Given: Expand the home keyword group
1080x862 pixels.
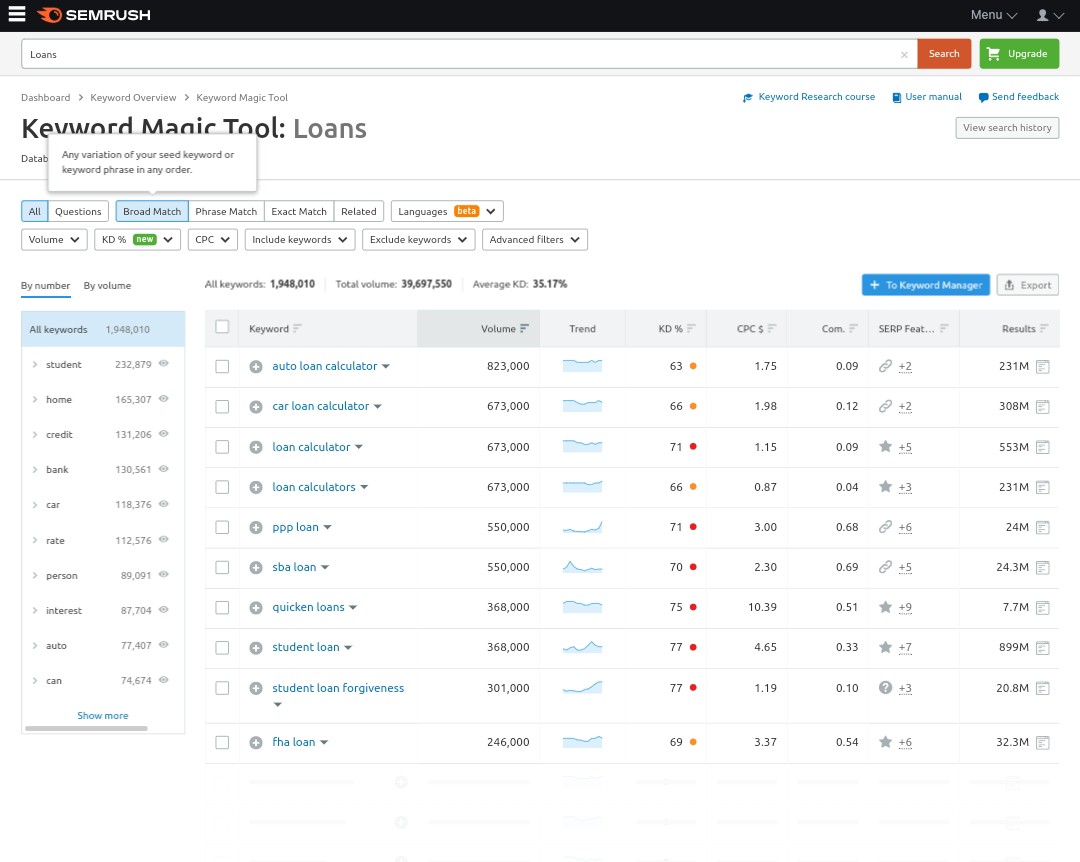Looking at the screenshot, I should point(34,400).
